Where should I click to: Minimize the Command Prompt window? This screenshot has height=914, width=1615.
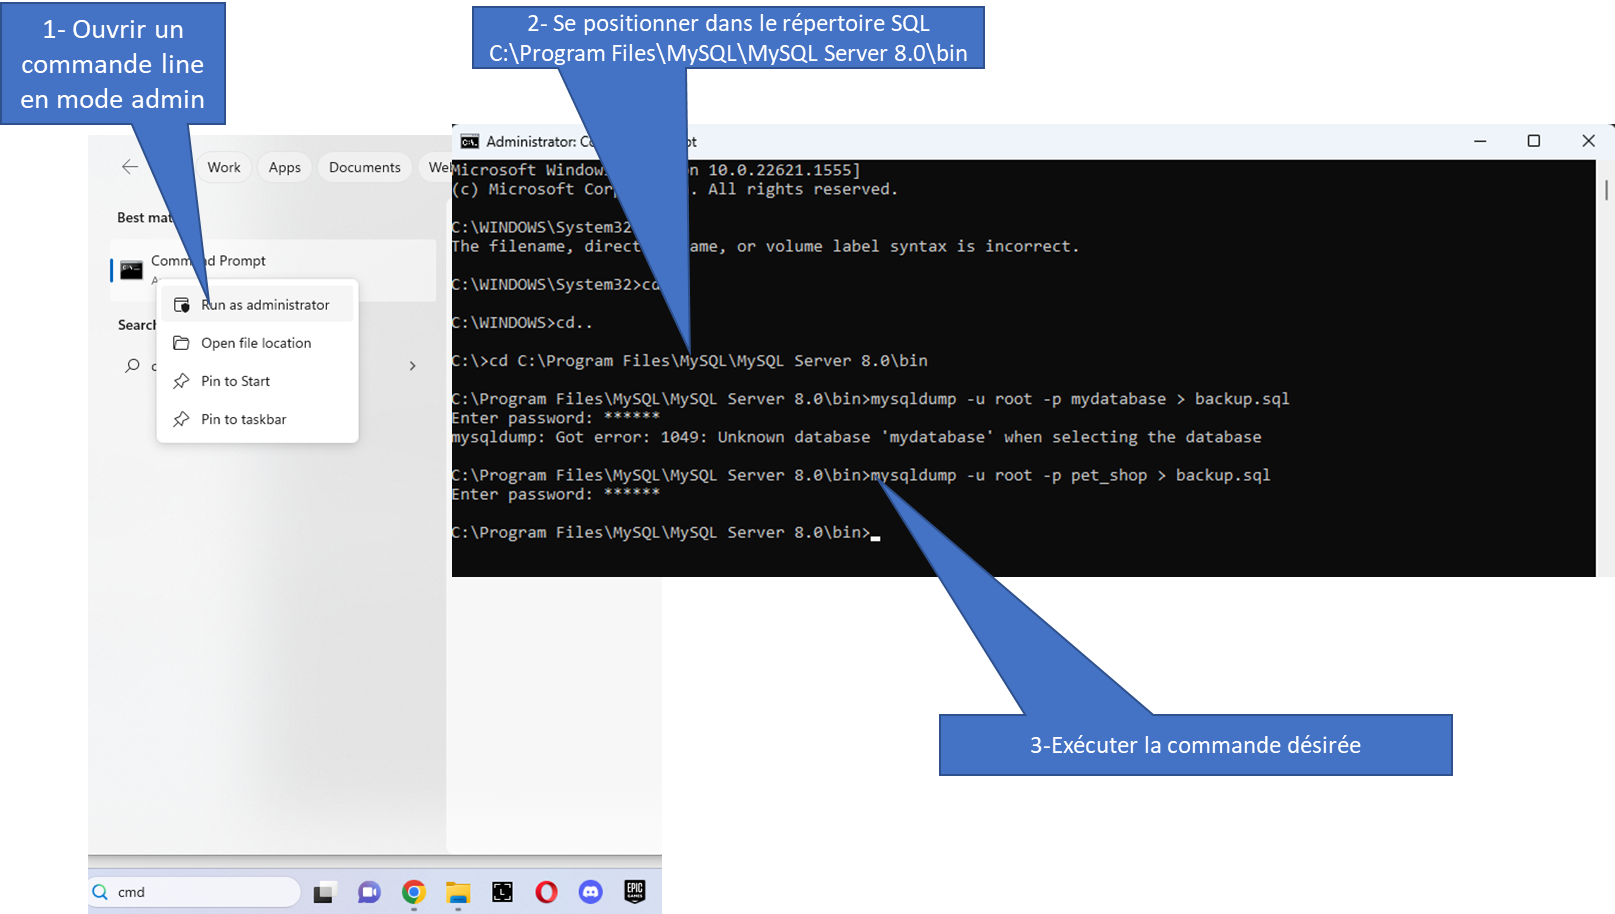tap(1480, 141)
